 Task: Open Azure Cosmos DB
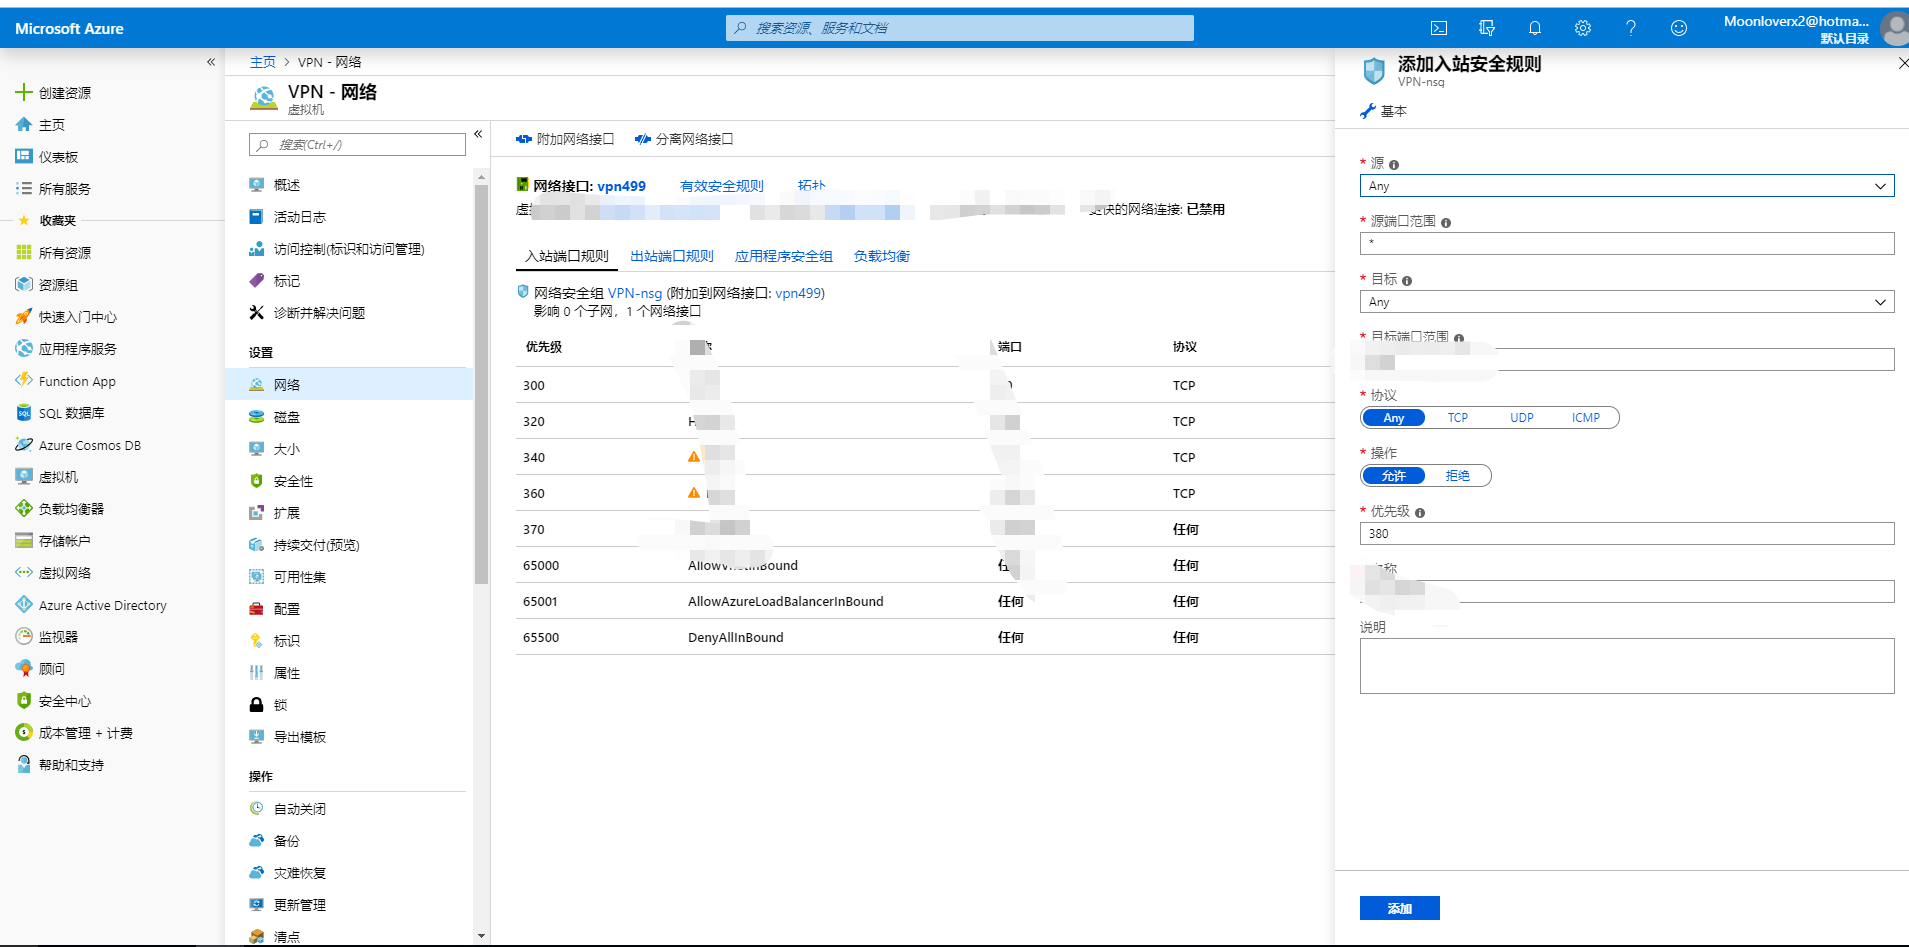(89, 445)
